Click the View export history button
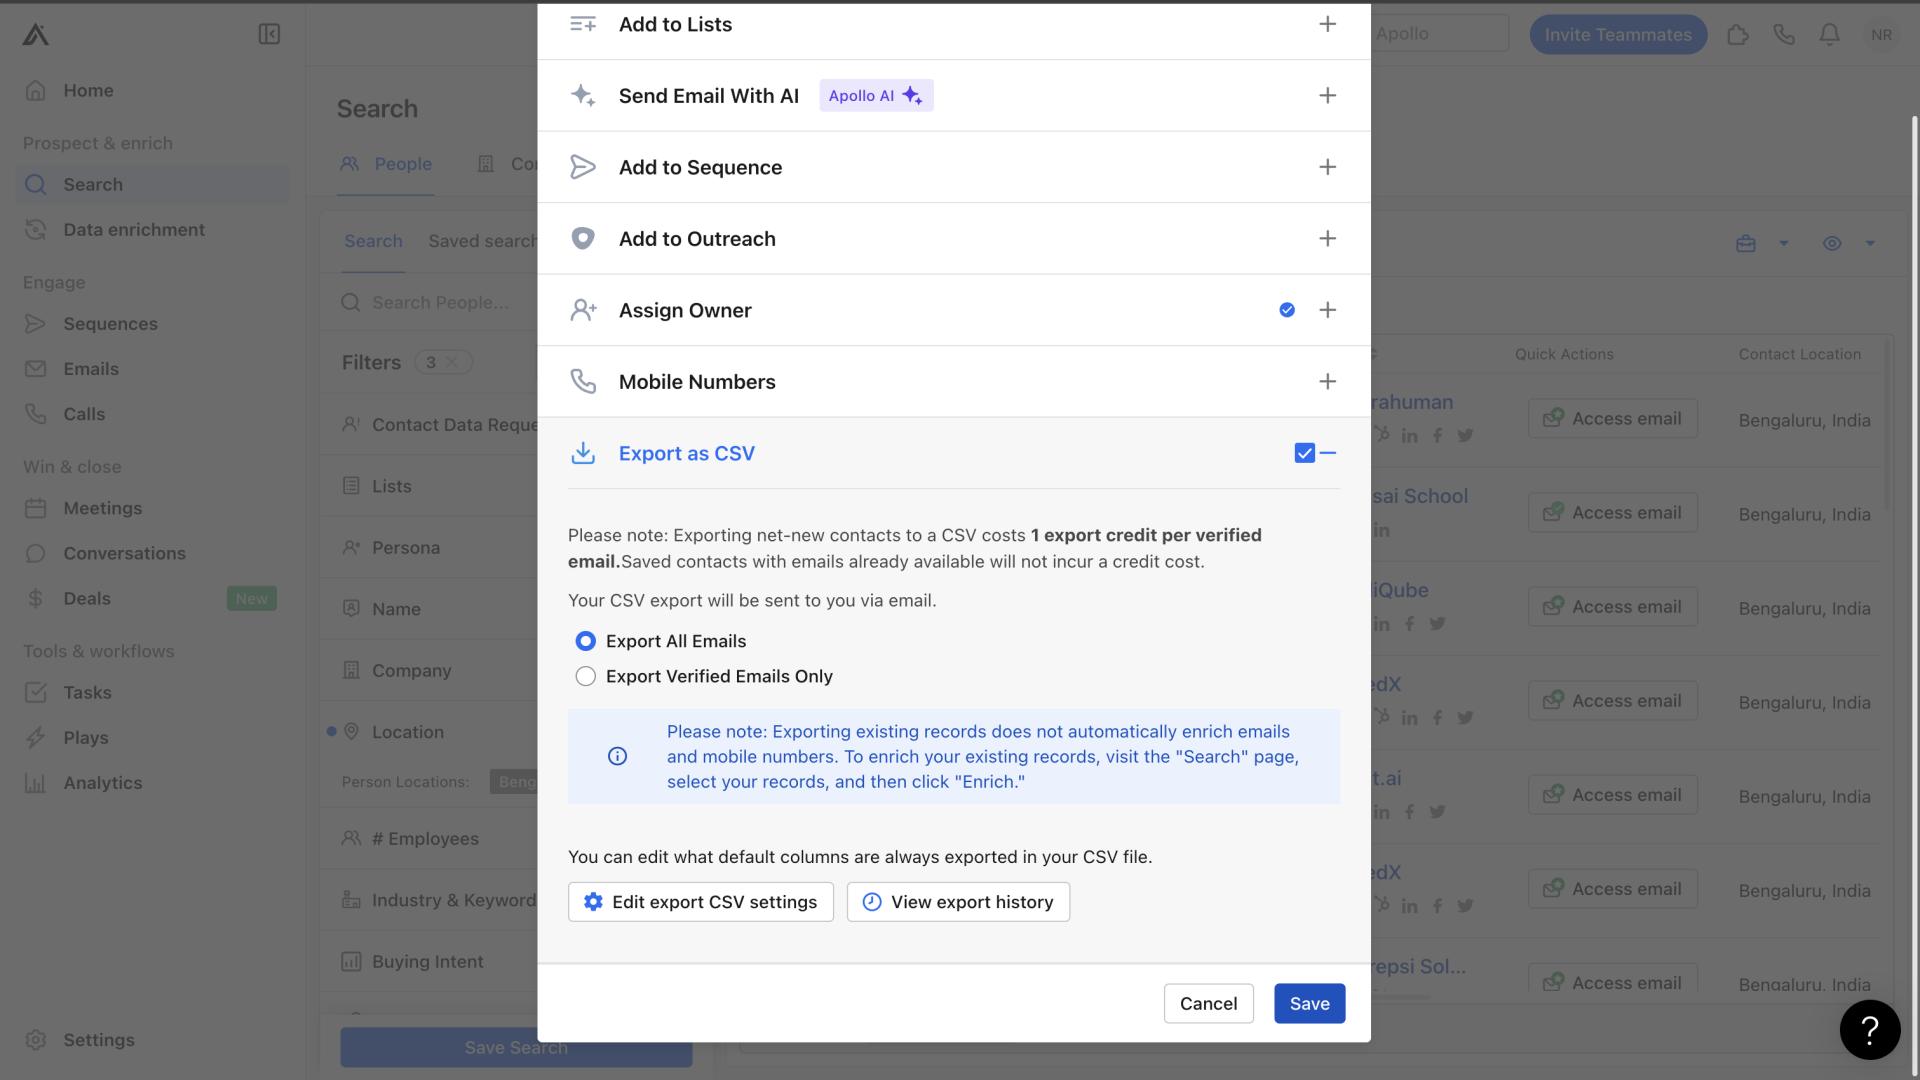Viewport: 1920px width, 1080px height. [x=959, y=901]
